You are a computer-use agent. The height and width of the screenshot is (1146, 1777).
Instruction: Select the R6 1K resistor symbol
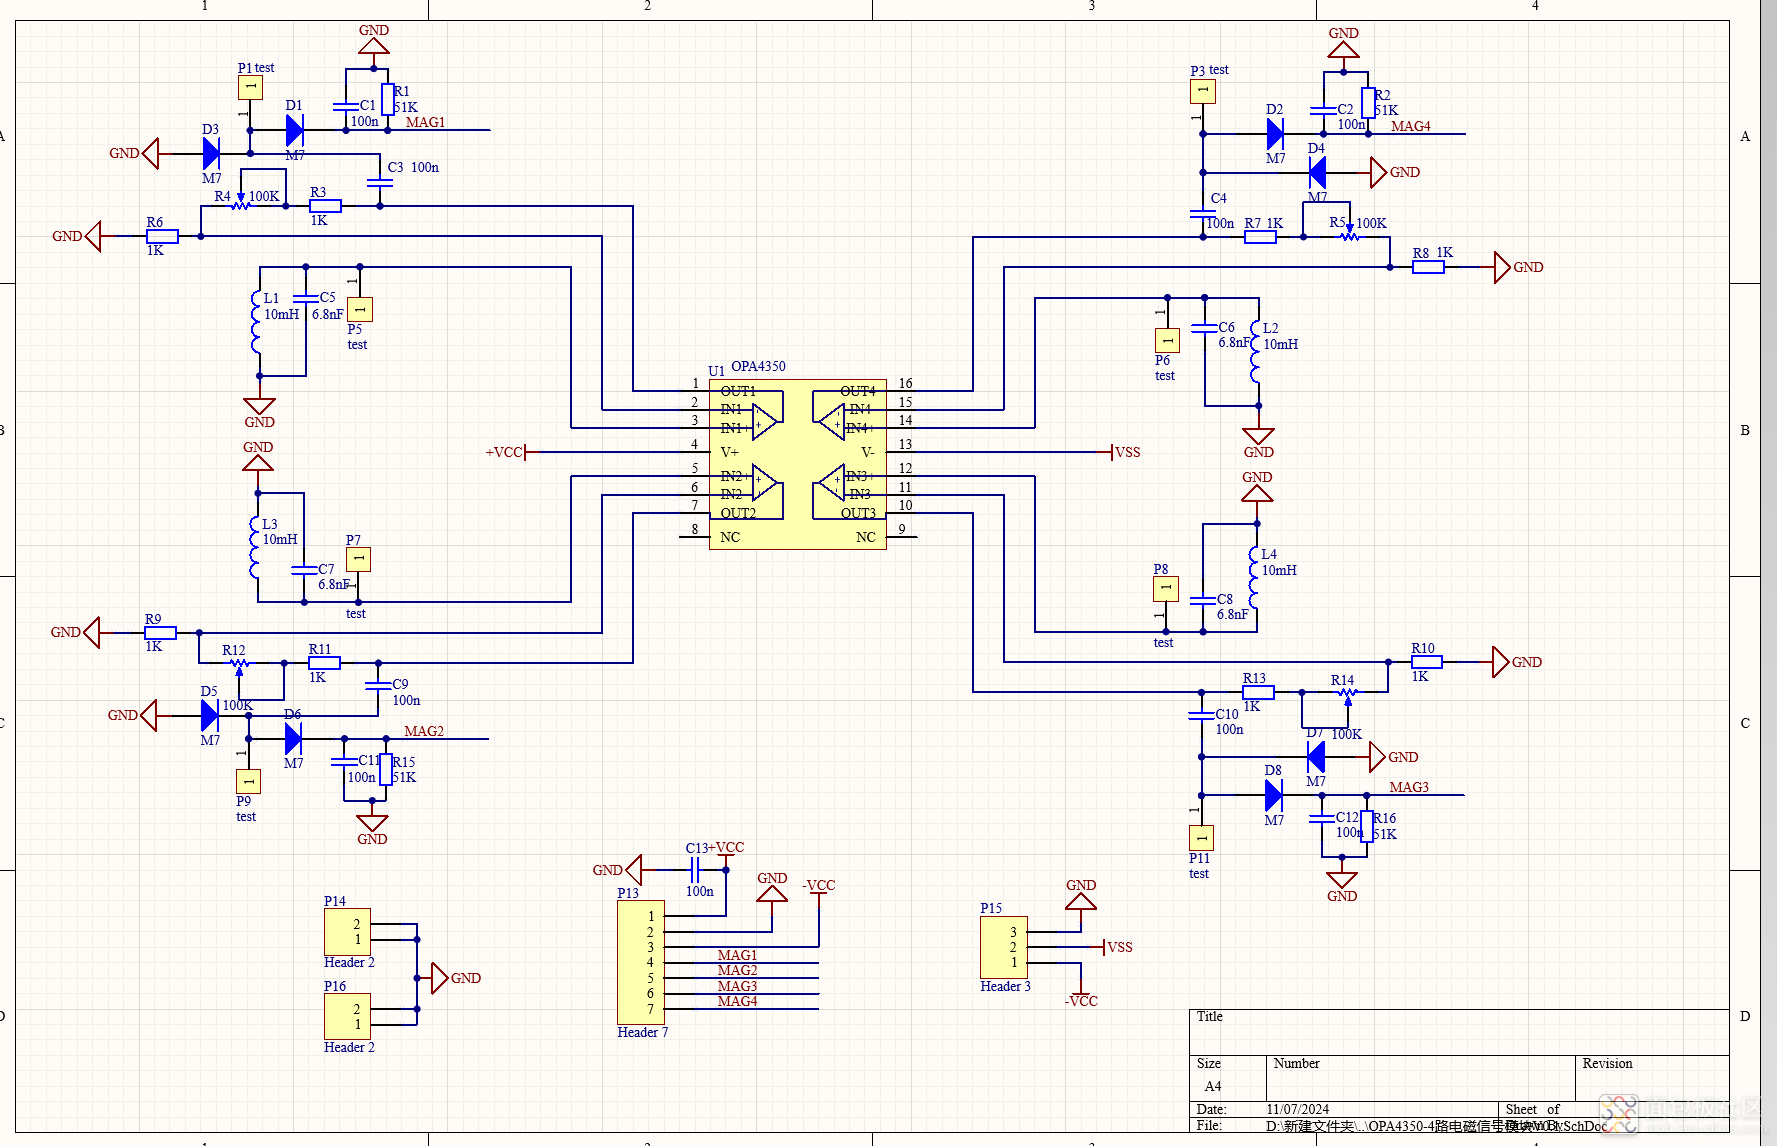pyautogui.click(x=162, y=236)
